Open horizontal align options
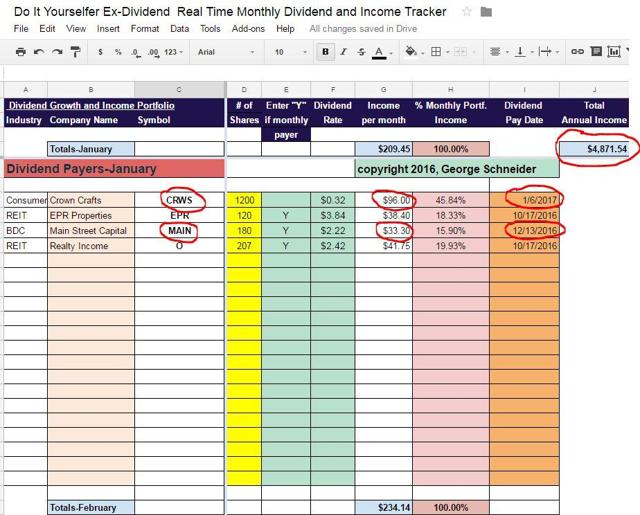The height and width of the screenshot is (515, 640). pos(495,51)
